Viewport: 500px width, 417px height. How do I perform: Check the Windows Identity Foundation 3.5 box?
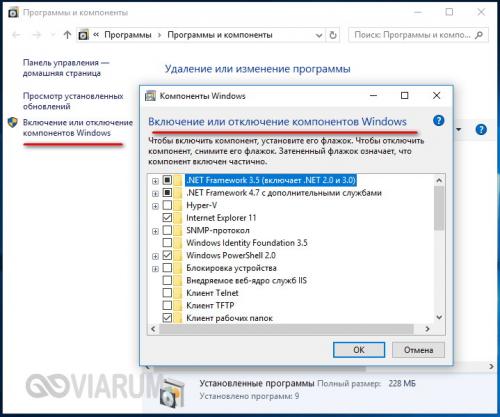pyautogui.click(x=167, y=243)
